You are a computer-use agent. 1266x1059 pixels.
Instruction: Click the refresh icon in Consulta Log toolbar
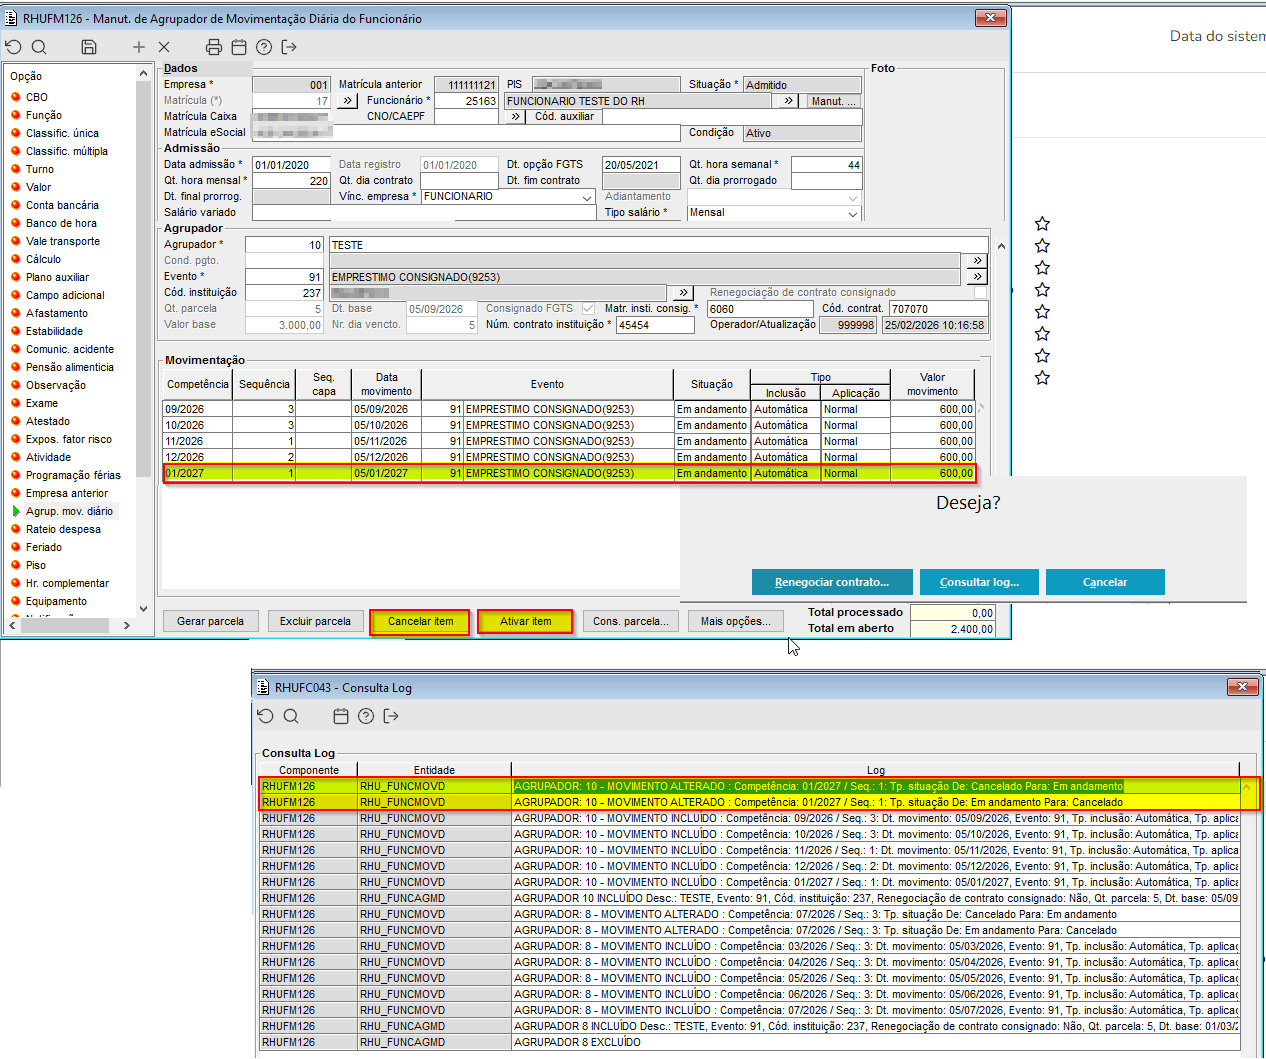265,716
